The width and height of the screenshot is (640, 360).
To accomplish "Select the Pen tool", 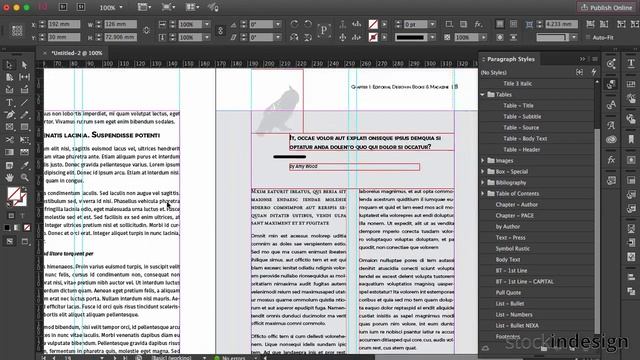I will (9, 115).
